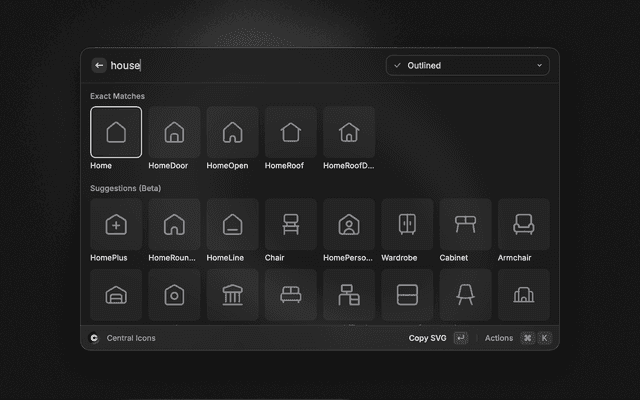Choose the lounge chair with angled legs
The height and width of the screenshot is (400, 640).
click(x=465, y=295)
